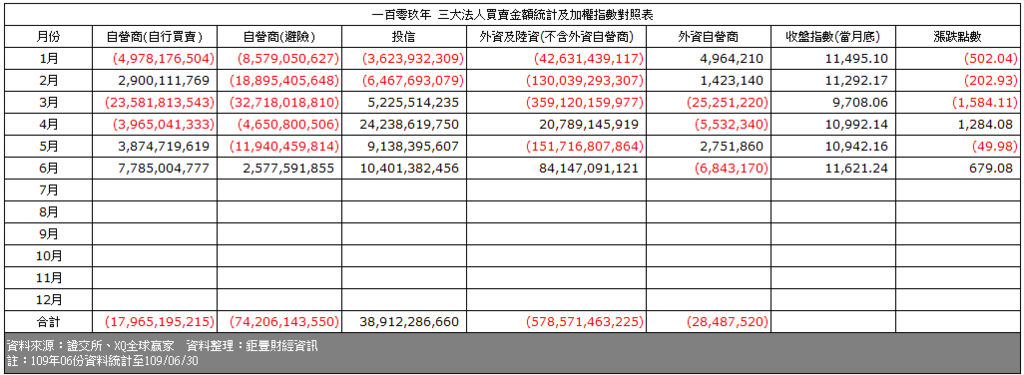
Task: Select the 外資及陸資(不含外資自營商) column header
Action: click(556, 37)
